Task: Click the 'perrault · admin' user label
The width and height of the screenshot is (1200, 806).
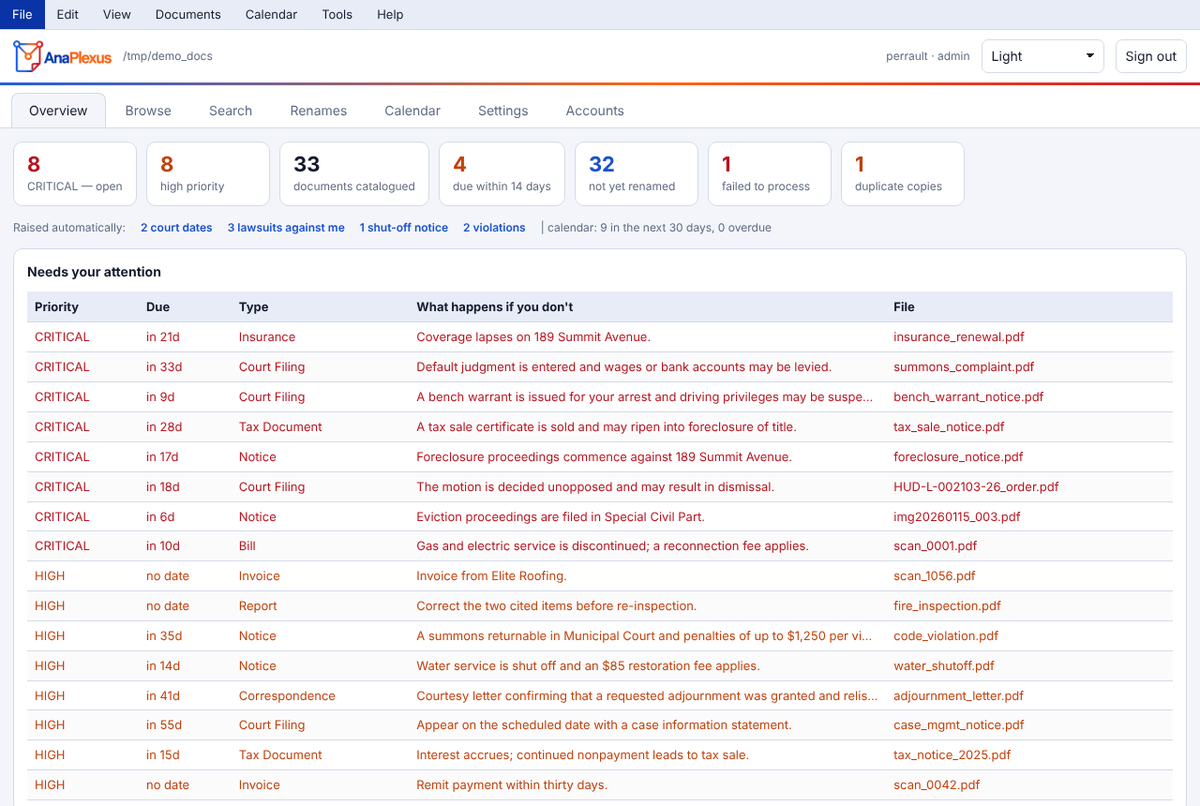Action: coord(928,56)
